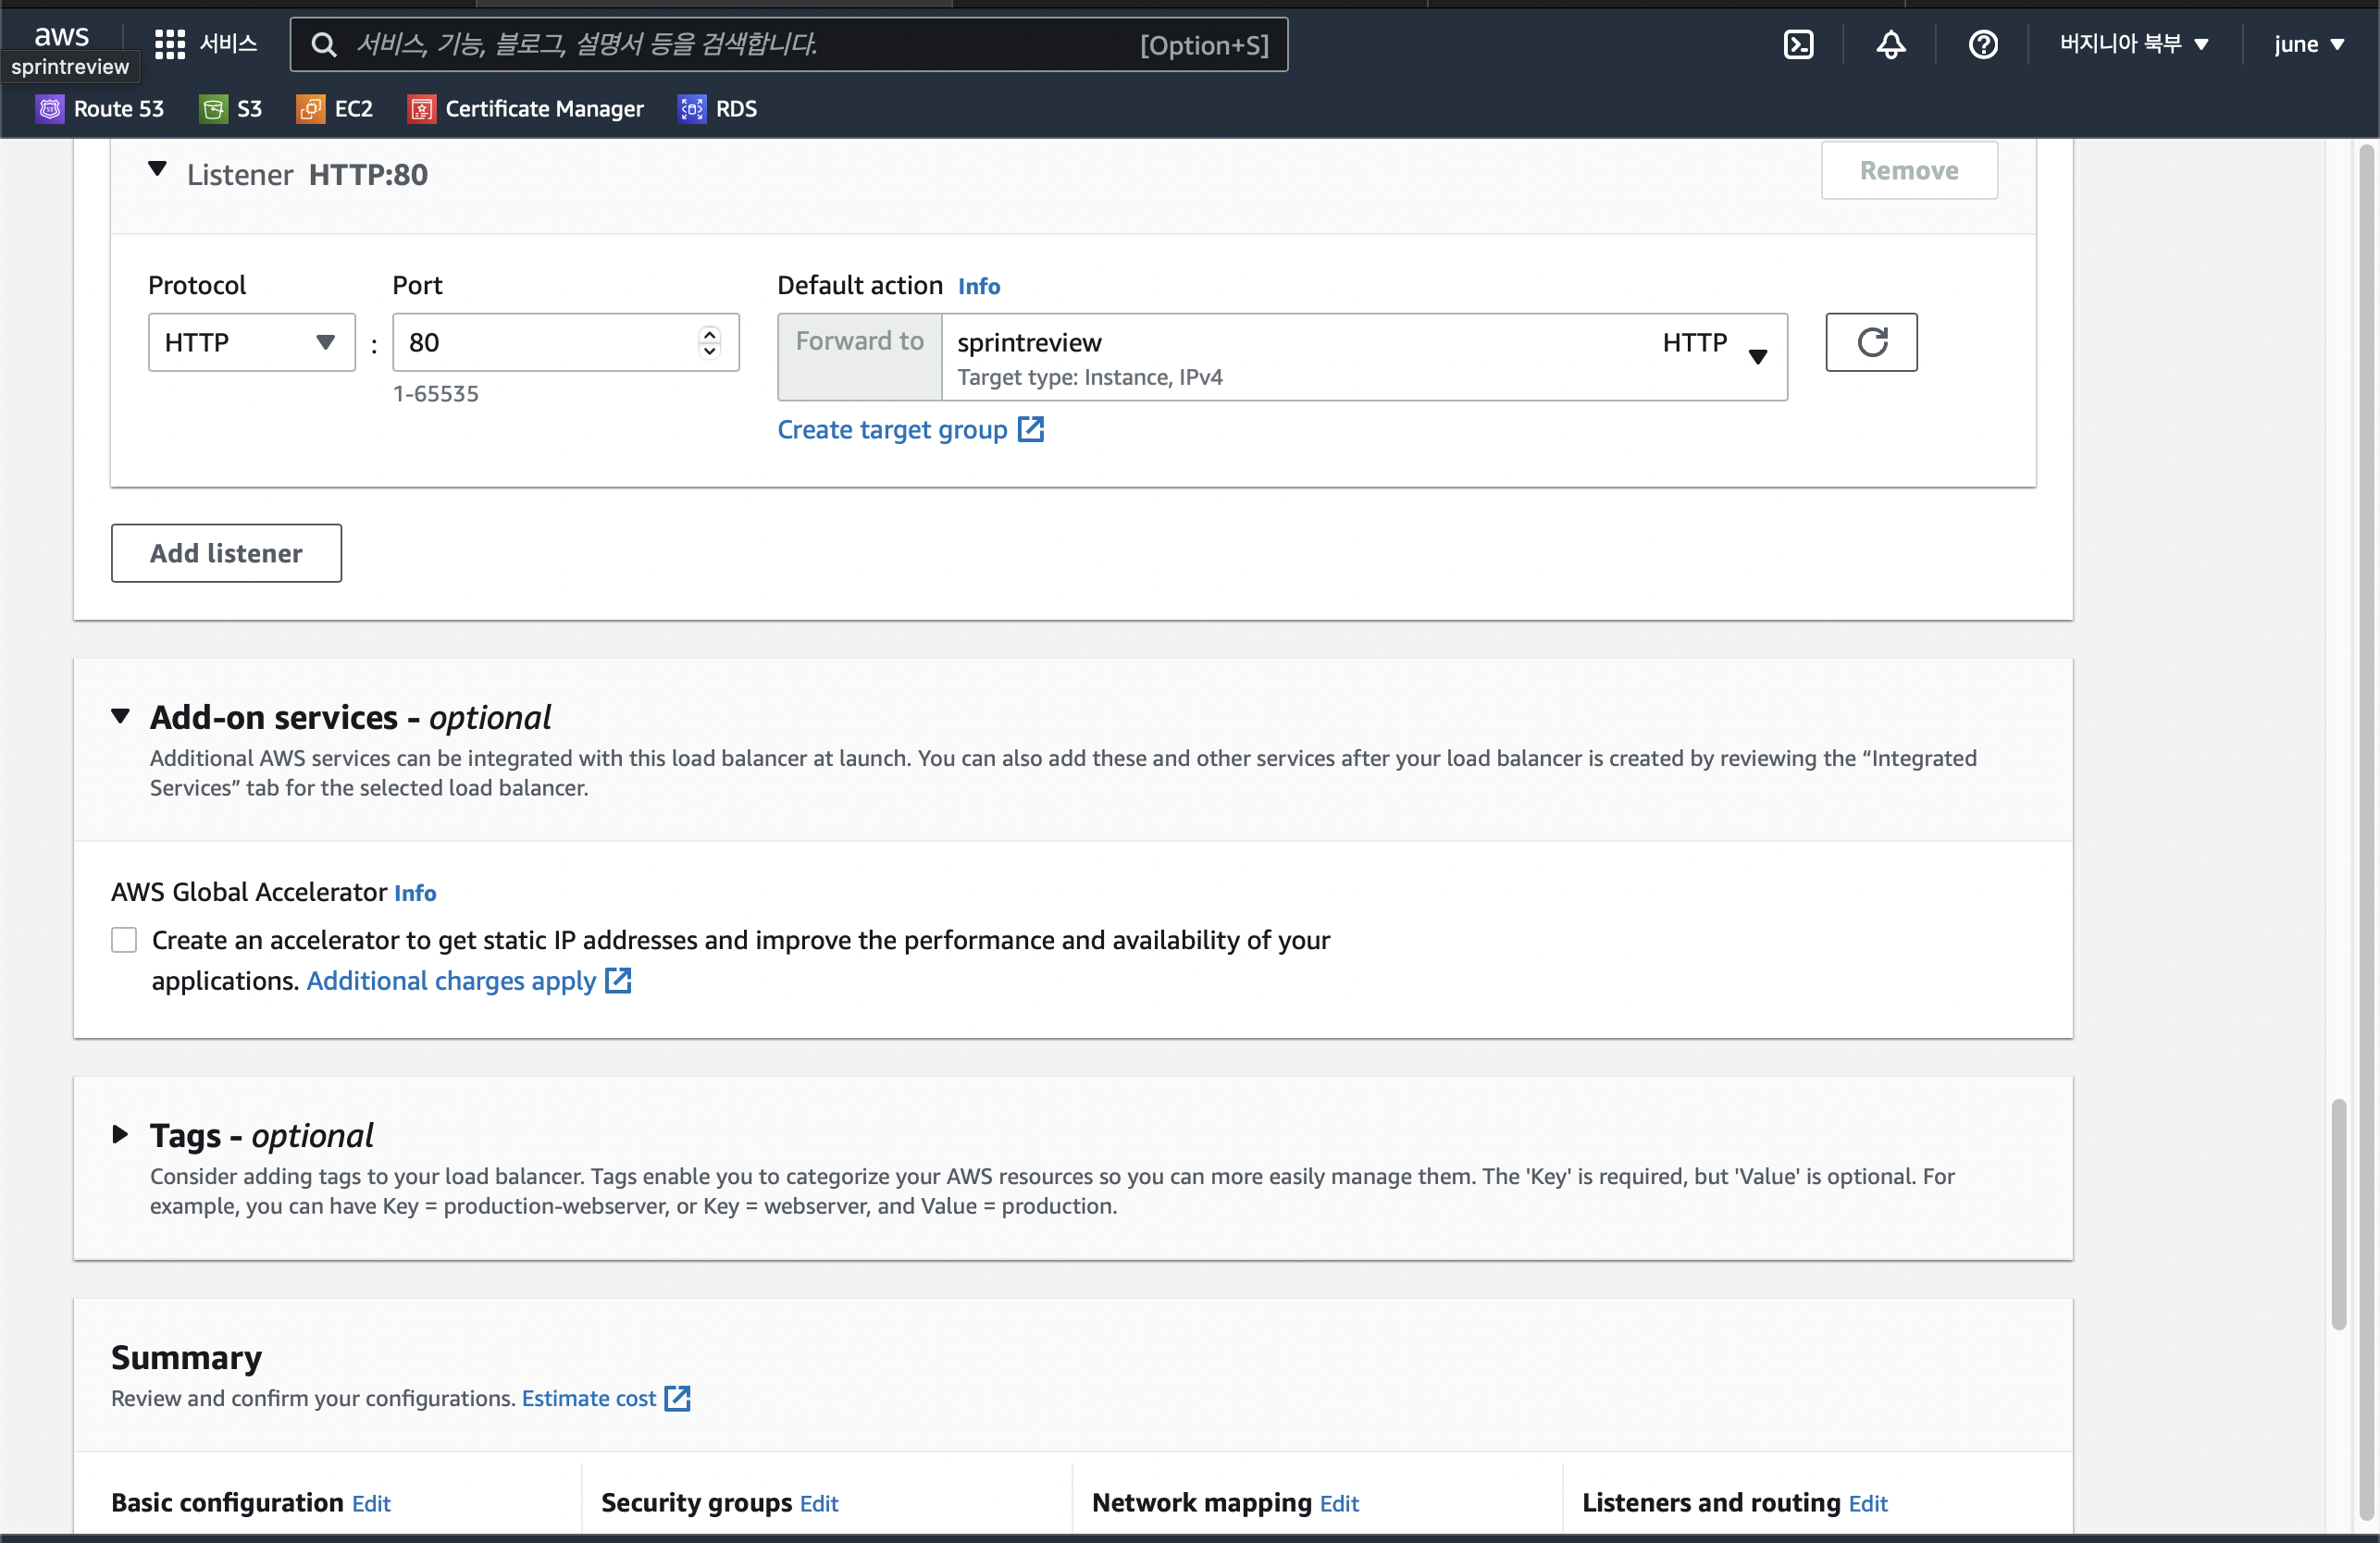Click external link icon beside Estimate cost

click(677, 1398)
